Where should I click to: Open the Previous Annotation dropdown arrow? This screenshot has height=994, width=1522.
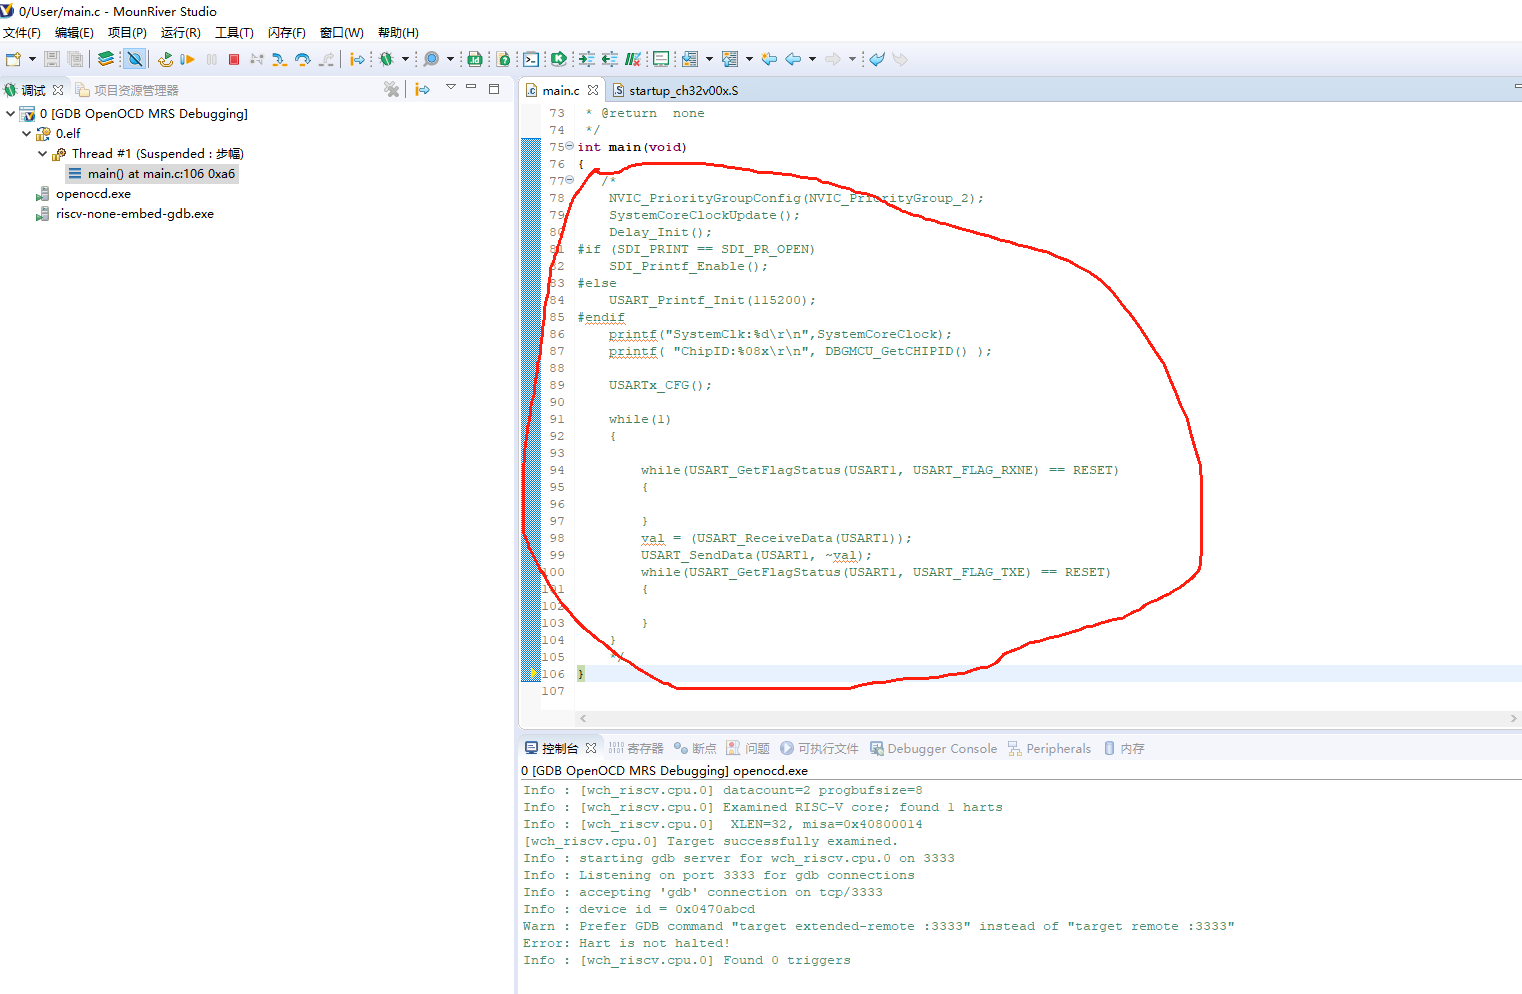[x=749, y=59]
